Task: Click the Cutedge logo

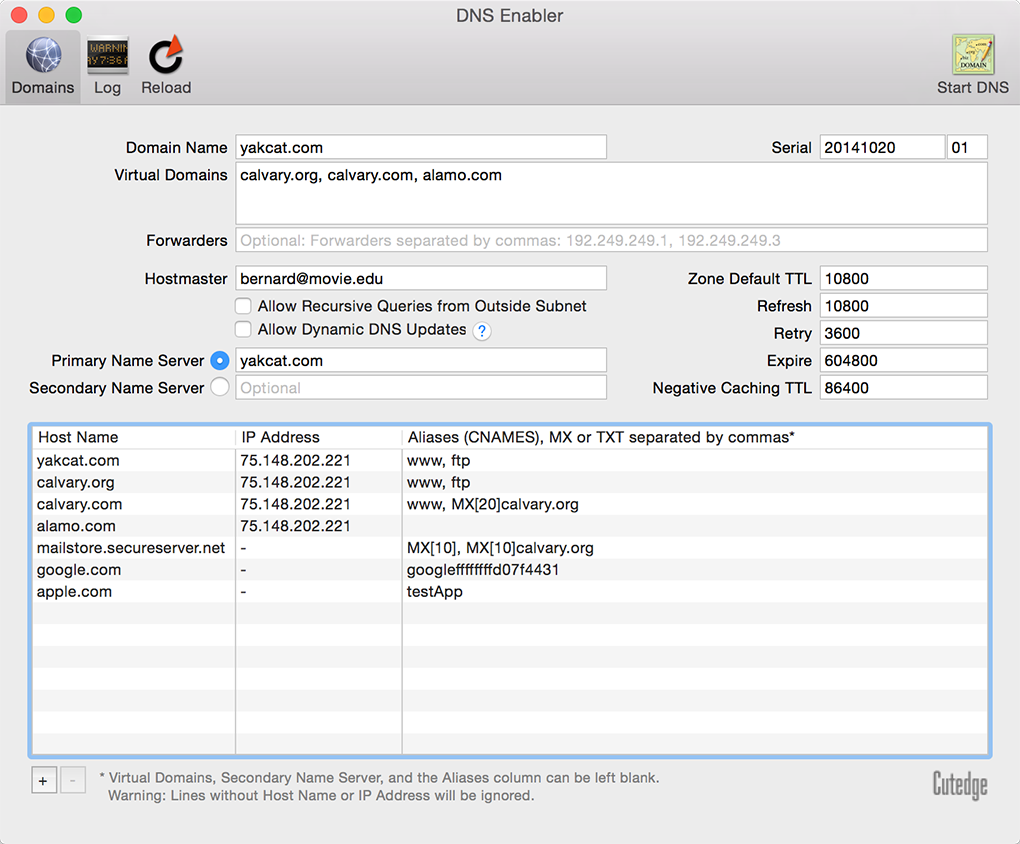Action: click(x=959, y=785)
